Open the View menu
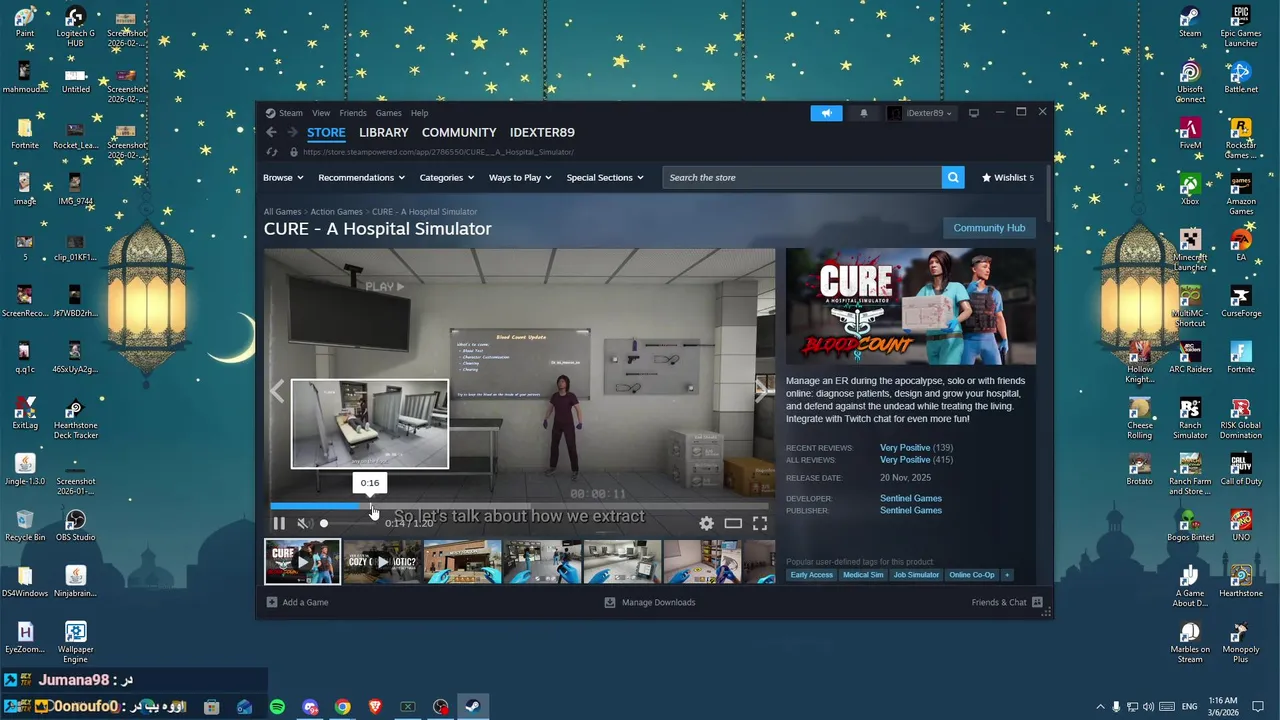 [321, 113]
